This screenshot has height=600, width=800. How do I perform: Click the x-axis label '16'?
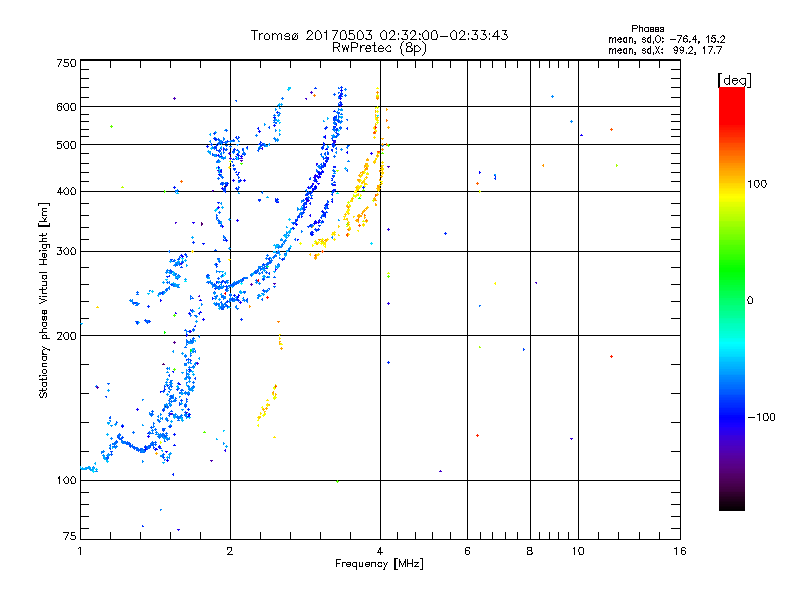pos(680,551)
